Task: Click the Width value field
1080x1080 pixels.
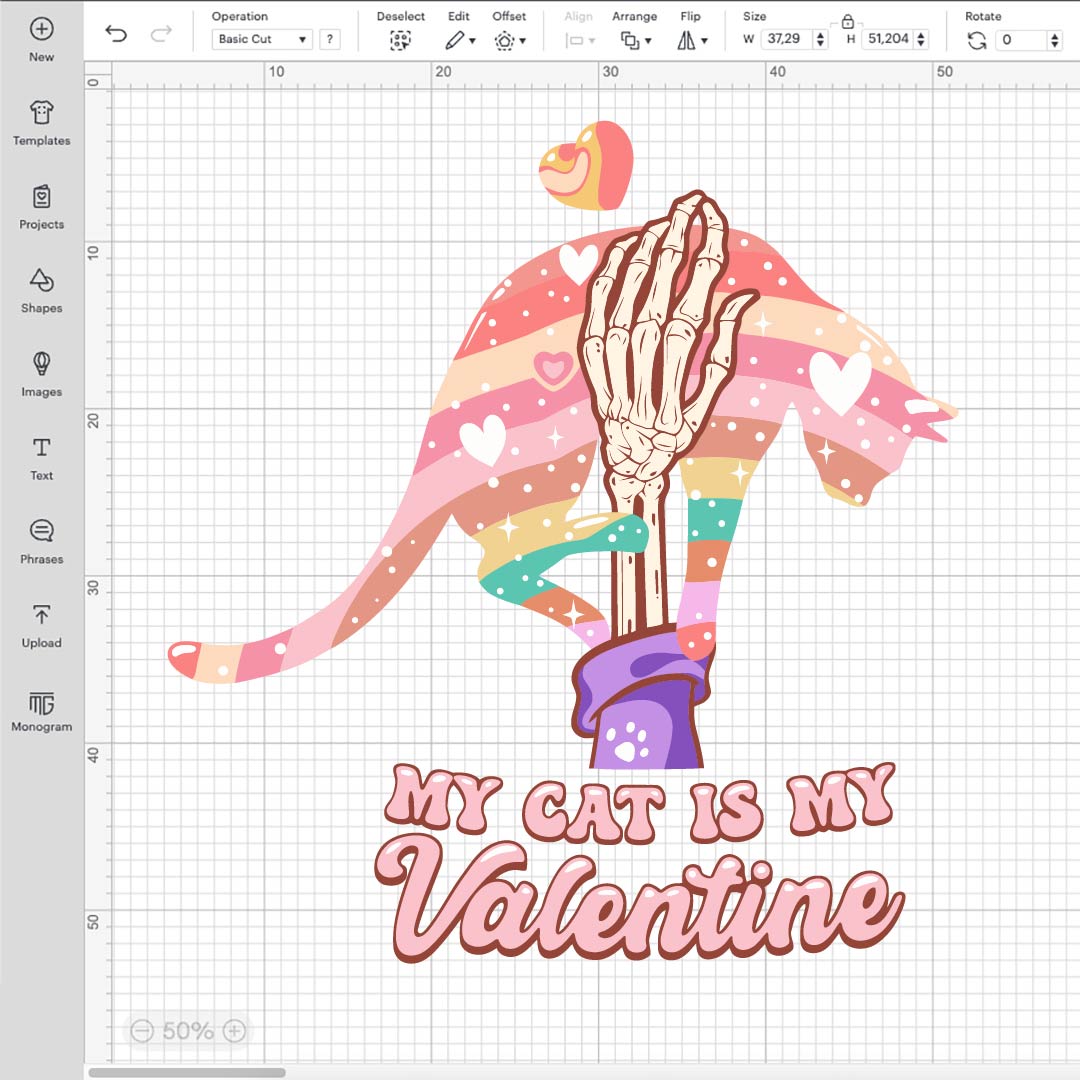Action: [787, 39]
